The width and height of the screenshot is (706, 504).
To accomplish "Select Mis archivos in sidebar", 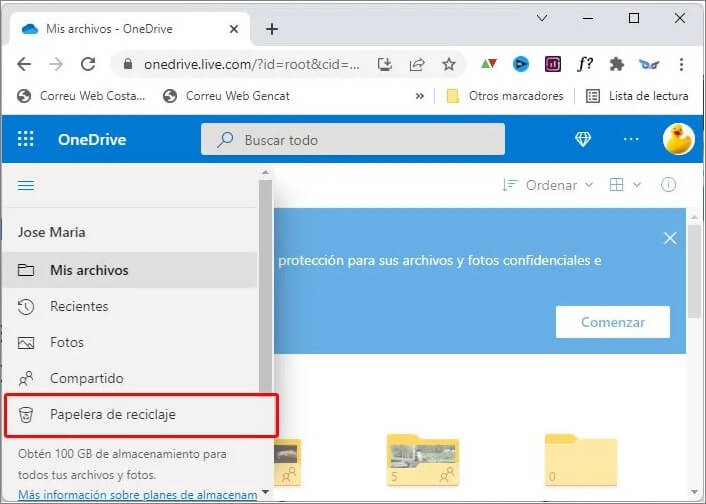I will pos(130,270).
